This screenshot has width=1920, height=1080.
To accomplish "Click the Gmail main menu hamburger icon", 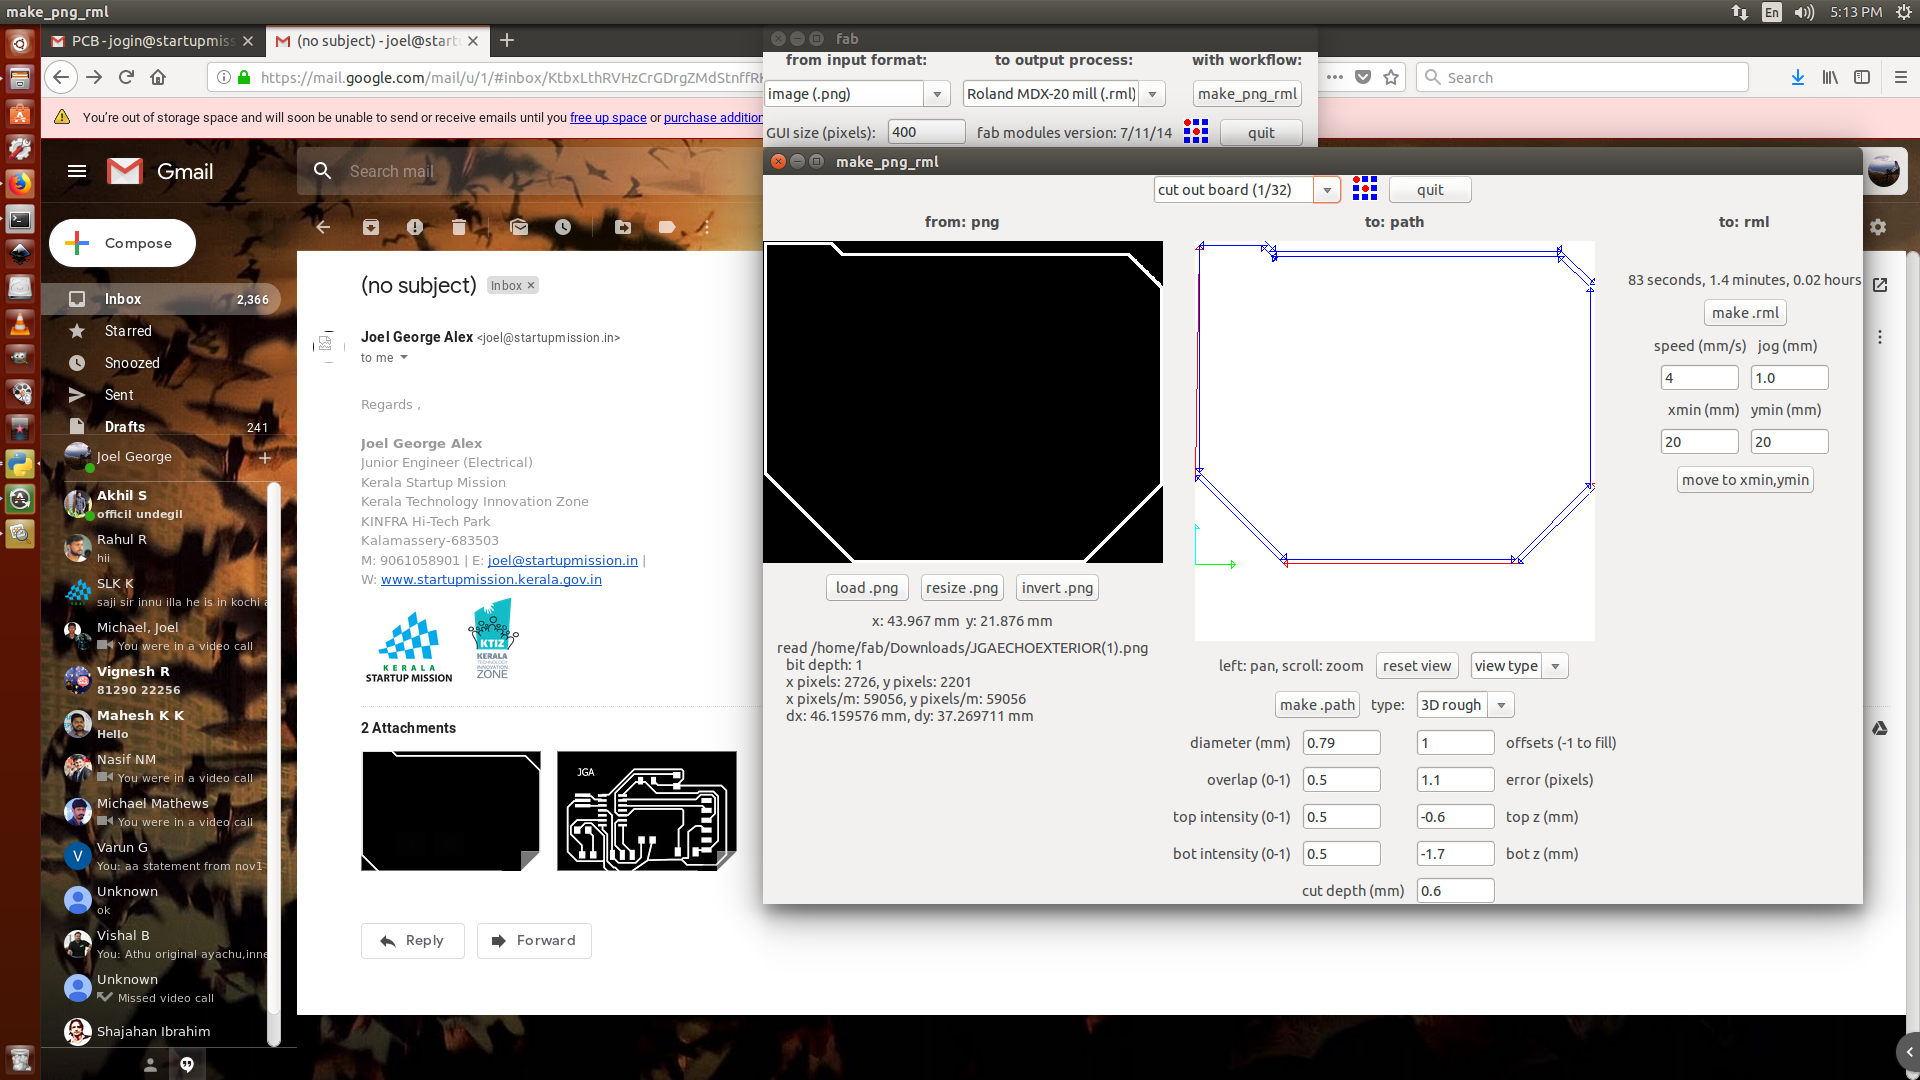I will [77, 171].
